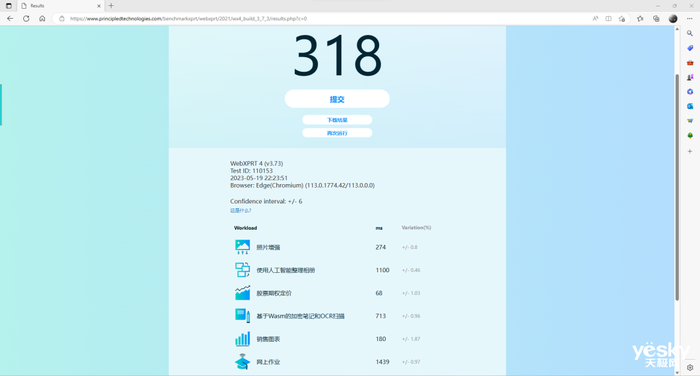700x376 pixels.
Task: Open sidebar Shopping tag
Action: point(690,48)
